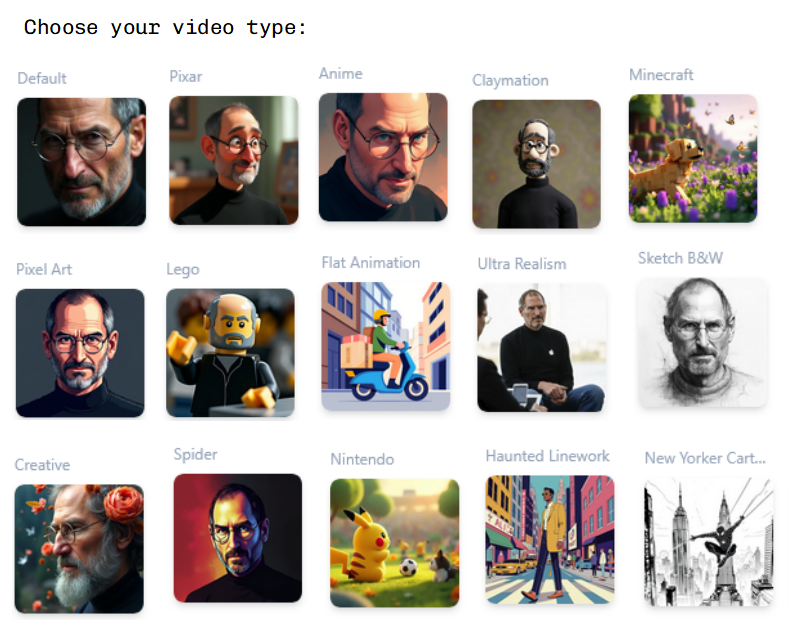Choose the Haunted Linework street thumbnail
Image resolution: width=803 pixels, height=638 pixels.
click(x=550, y=539)
